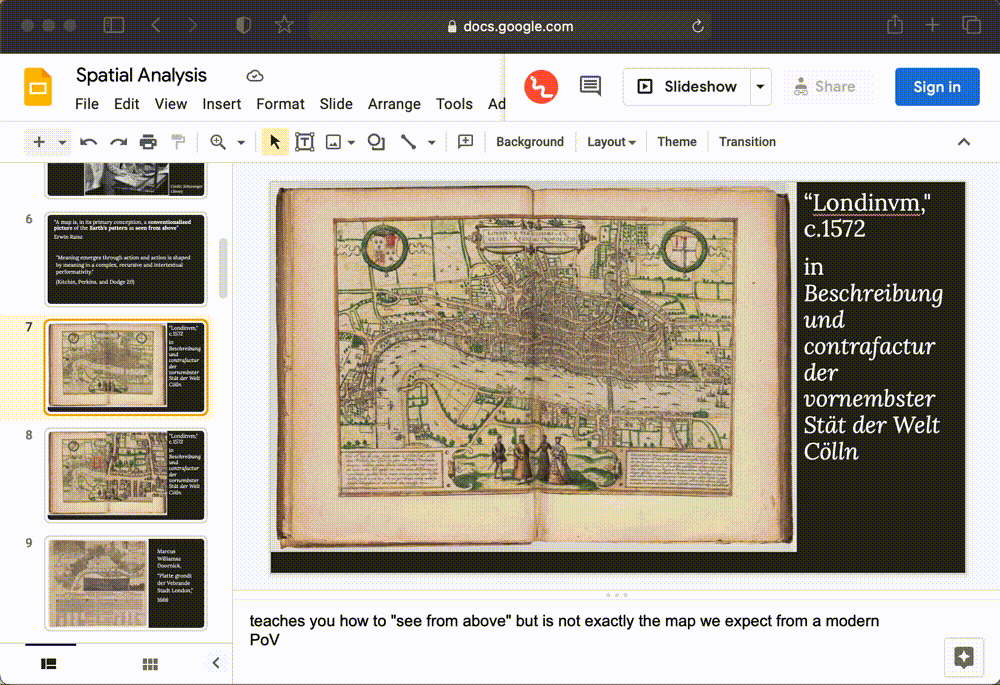This screenshot has height=685, width=1000.
Task: Select the Text box tool
Action: click(305, 142)
